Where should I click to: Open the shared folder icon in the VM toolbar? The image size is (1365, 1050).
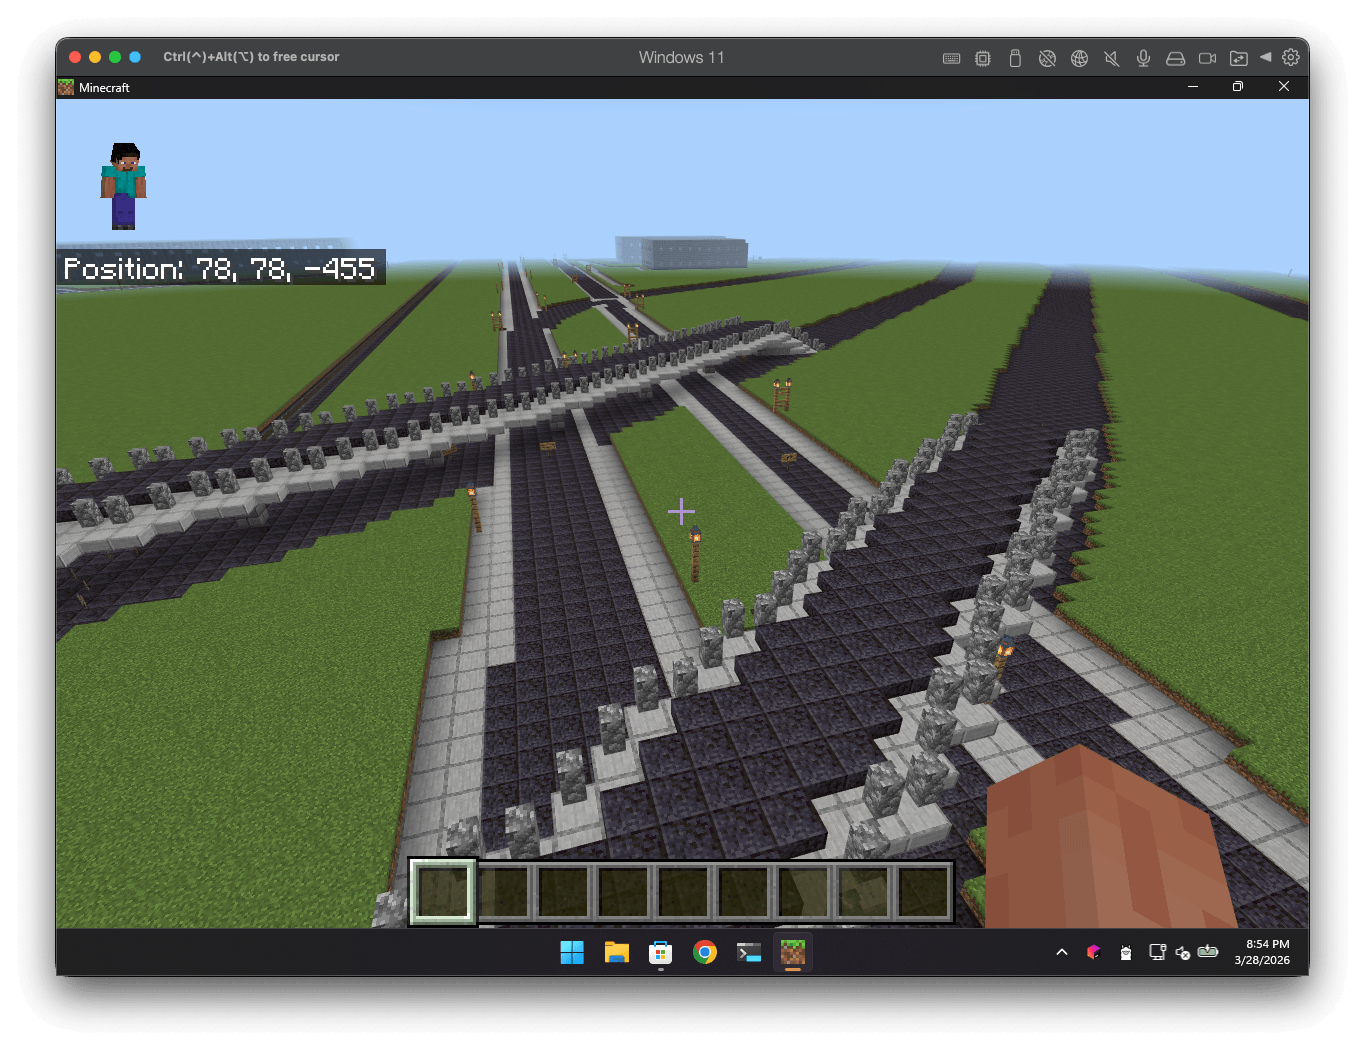coord(1239,57)
